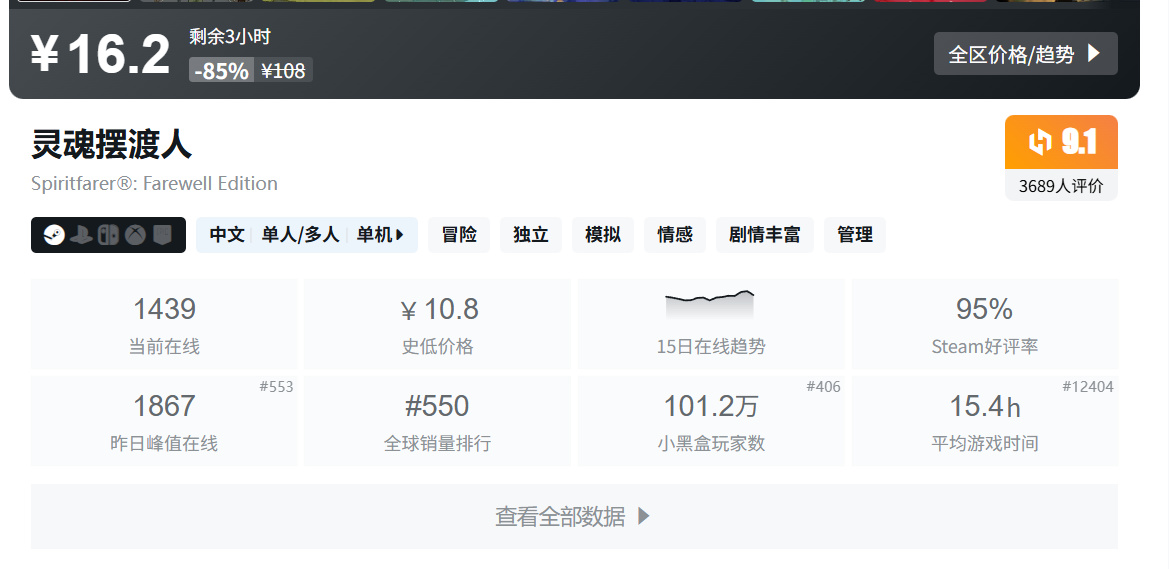The height and width of the screenshot is (569, 1169).
Task: Click the 平均游戏时间 15.4h stat card
Action: (x=984, y=421)
